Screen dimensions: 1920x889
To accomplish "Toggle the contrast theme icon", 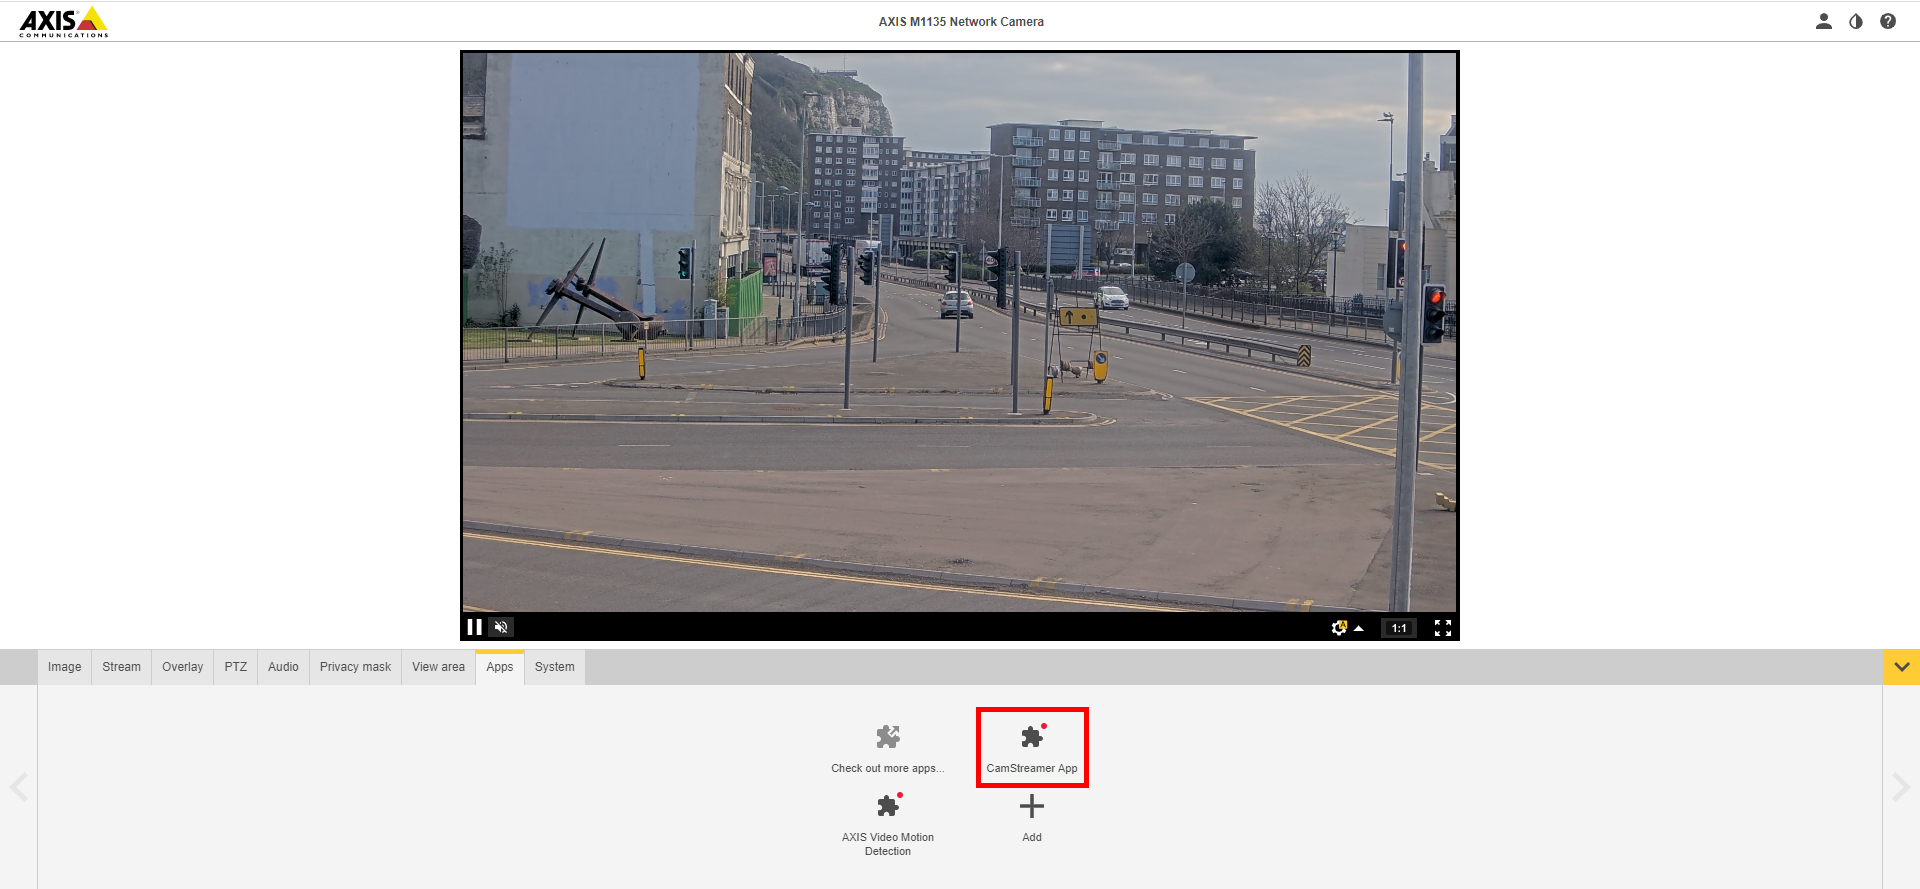I will [1855, 21].
